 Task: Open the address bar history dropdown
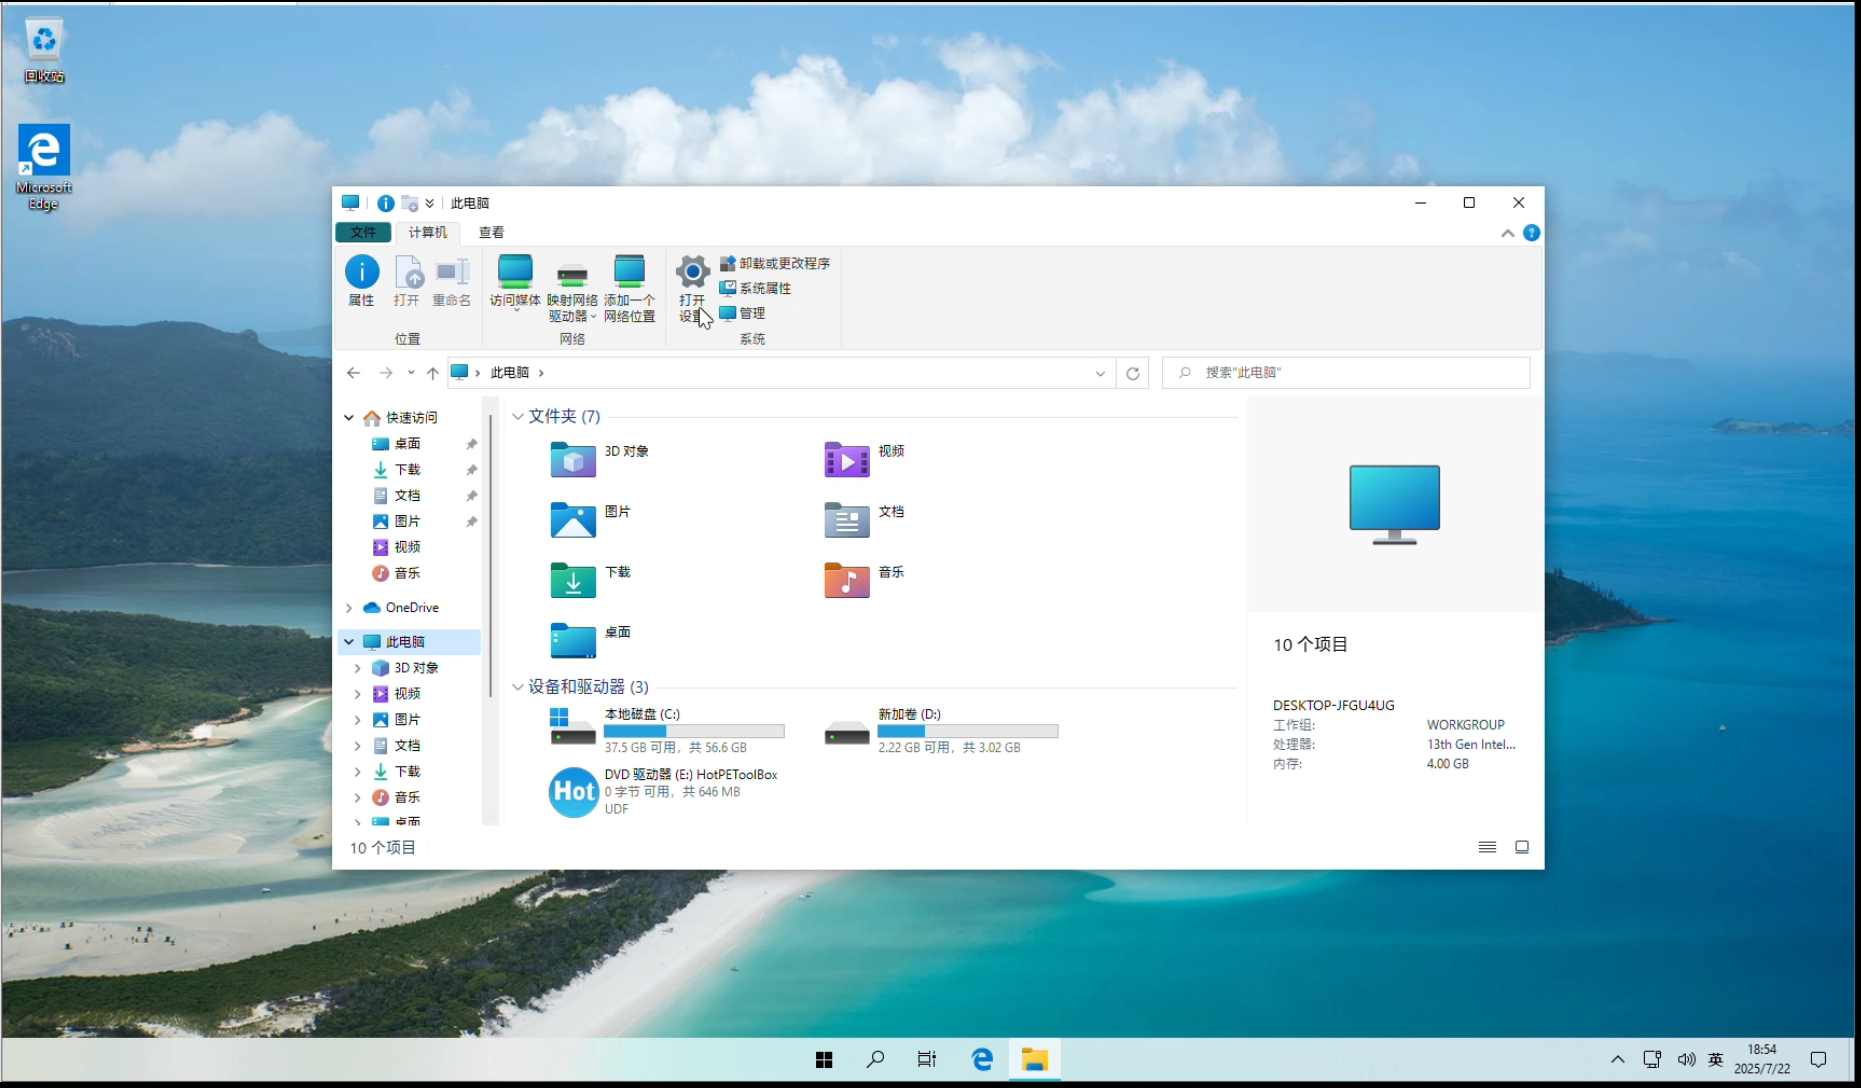coord(1100,373)
